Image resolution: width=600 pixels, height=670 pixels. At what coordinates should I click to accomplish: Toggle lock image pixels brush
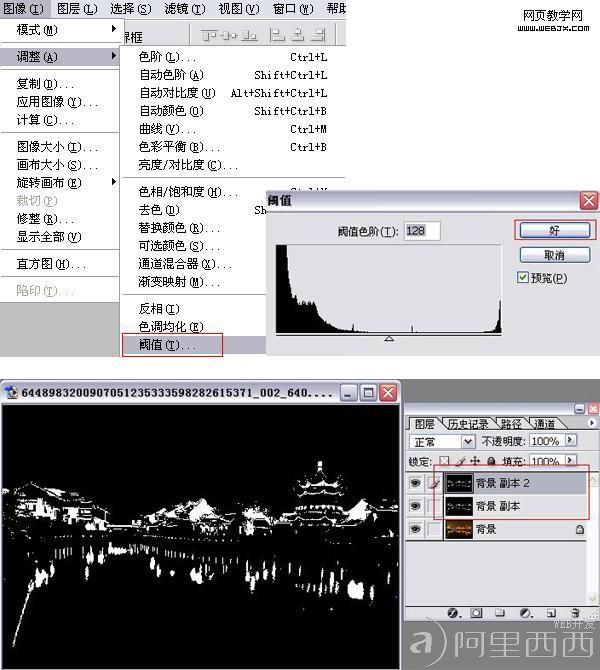click(461, 461)
